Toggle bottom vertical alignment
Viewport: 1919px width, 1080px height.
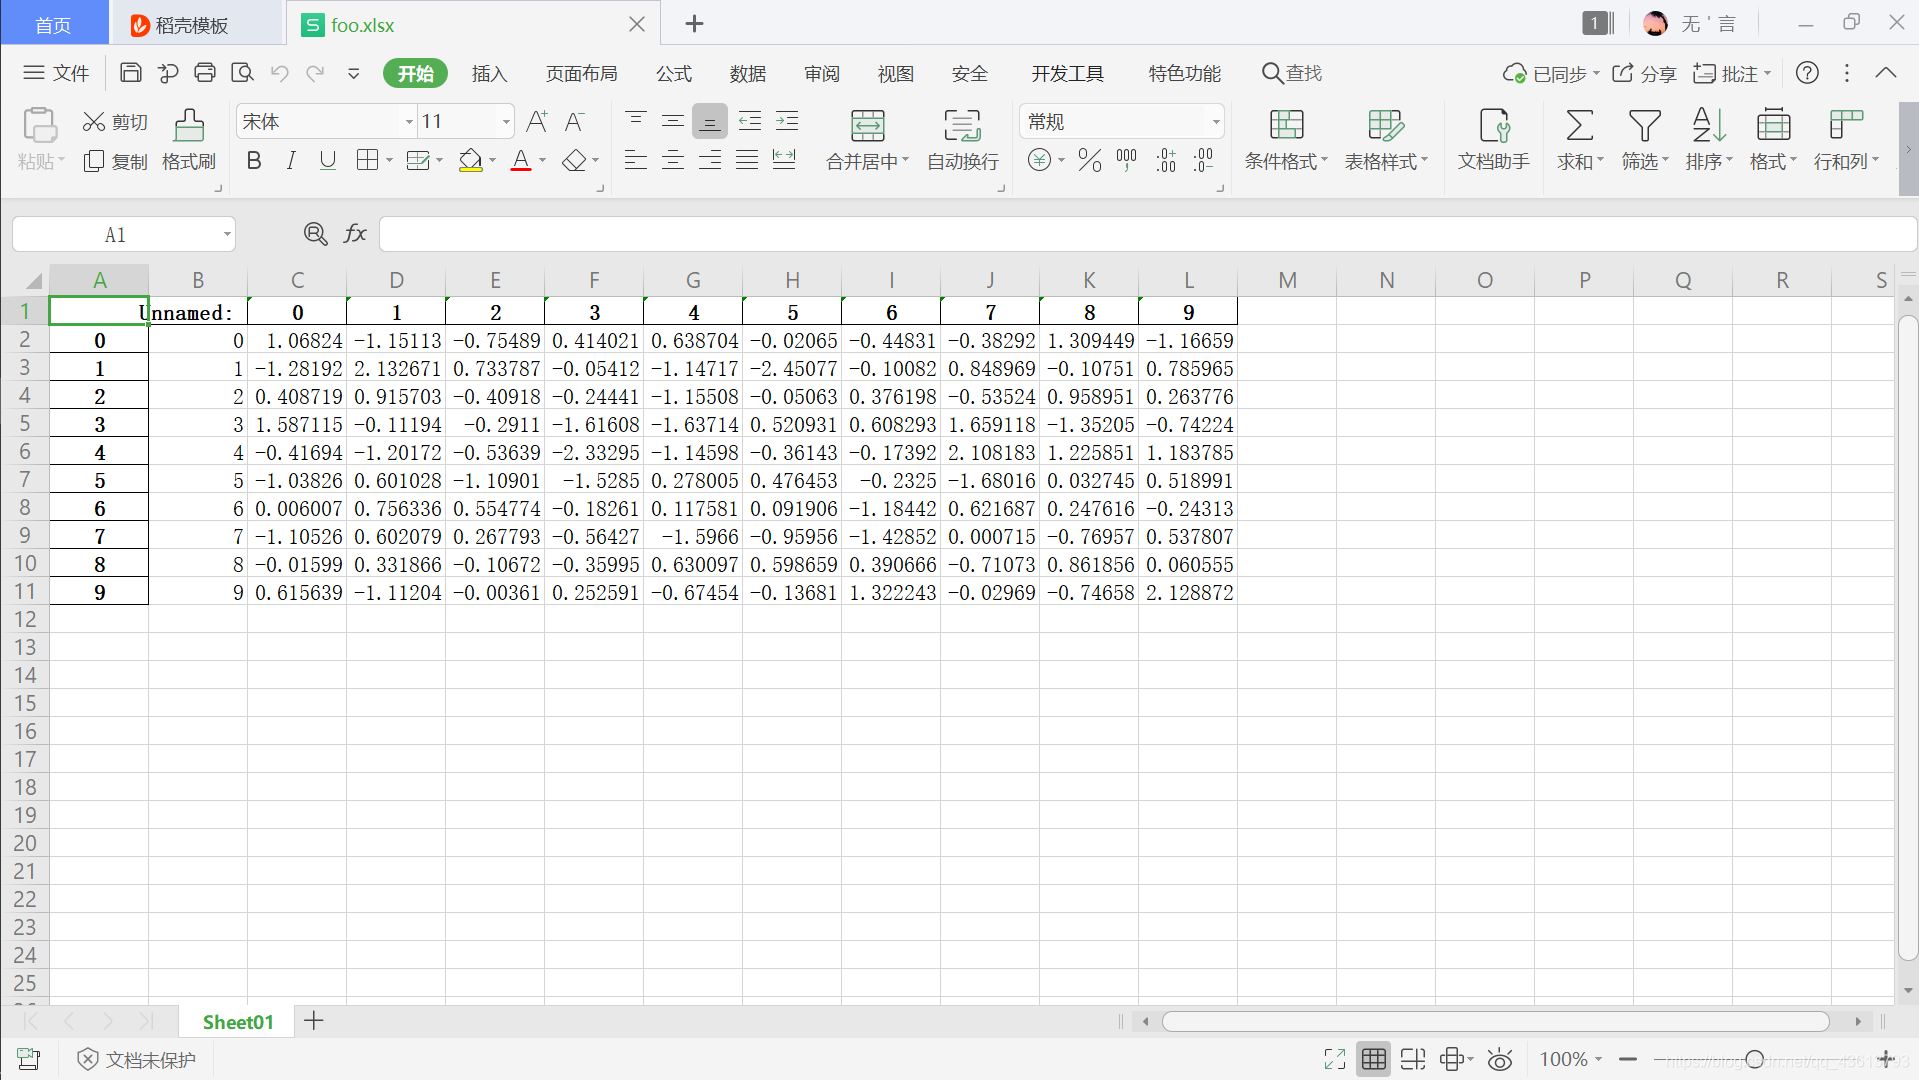tap(710, 122)
